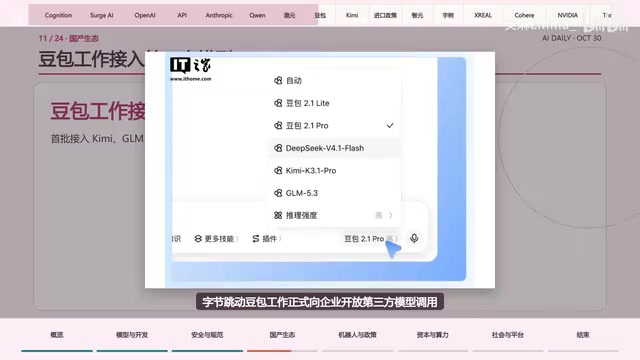The width and height of the screenshot is (640, 360).
Task: Open the 豆包 tab
Action: point(320,15)
